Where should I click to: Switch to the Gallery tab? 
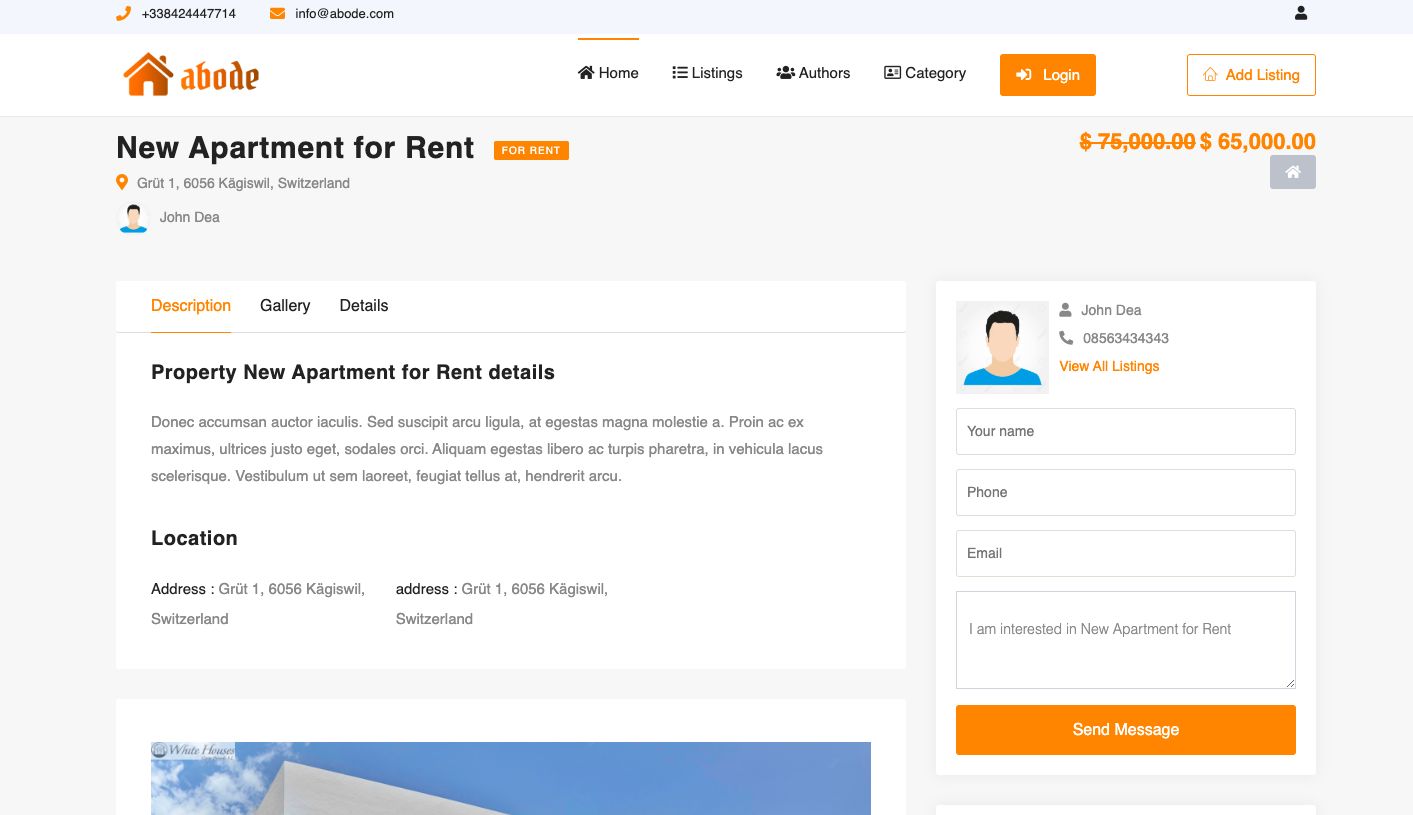click(285, 306)
